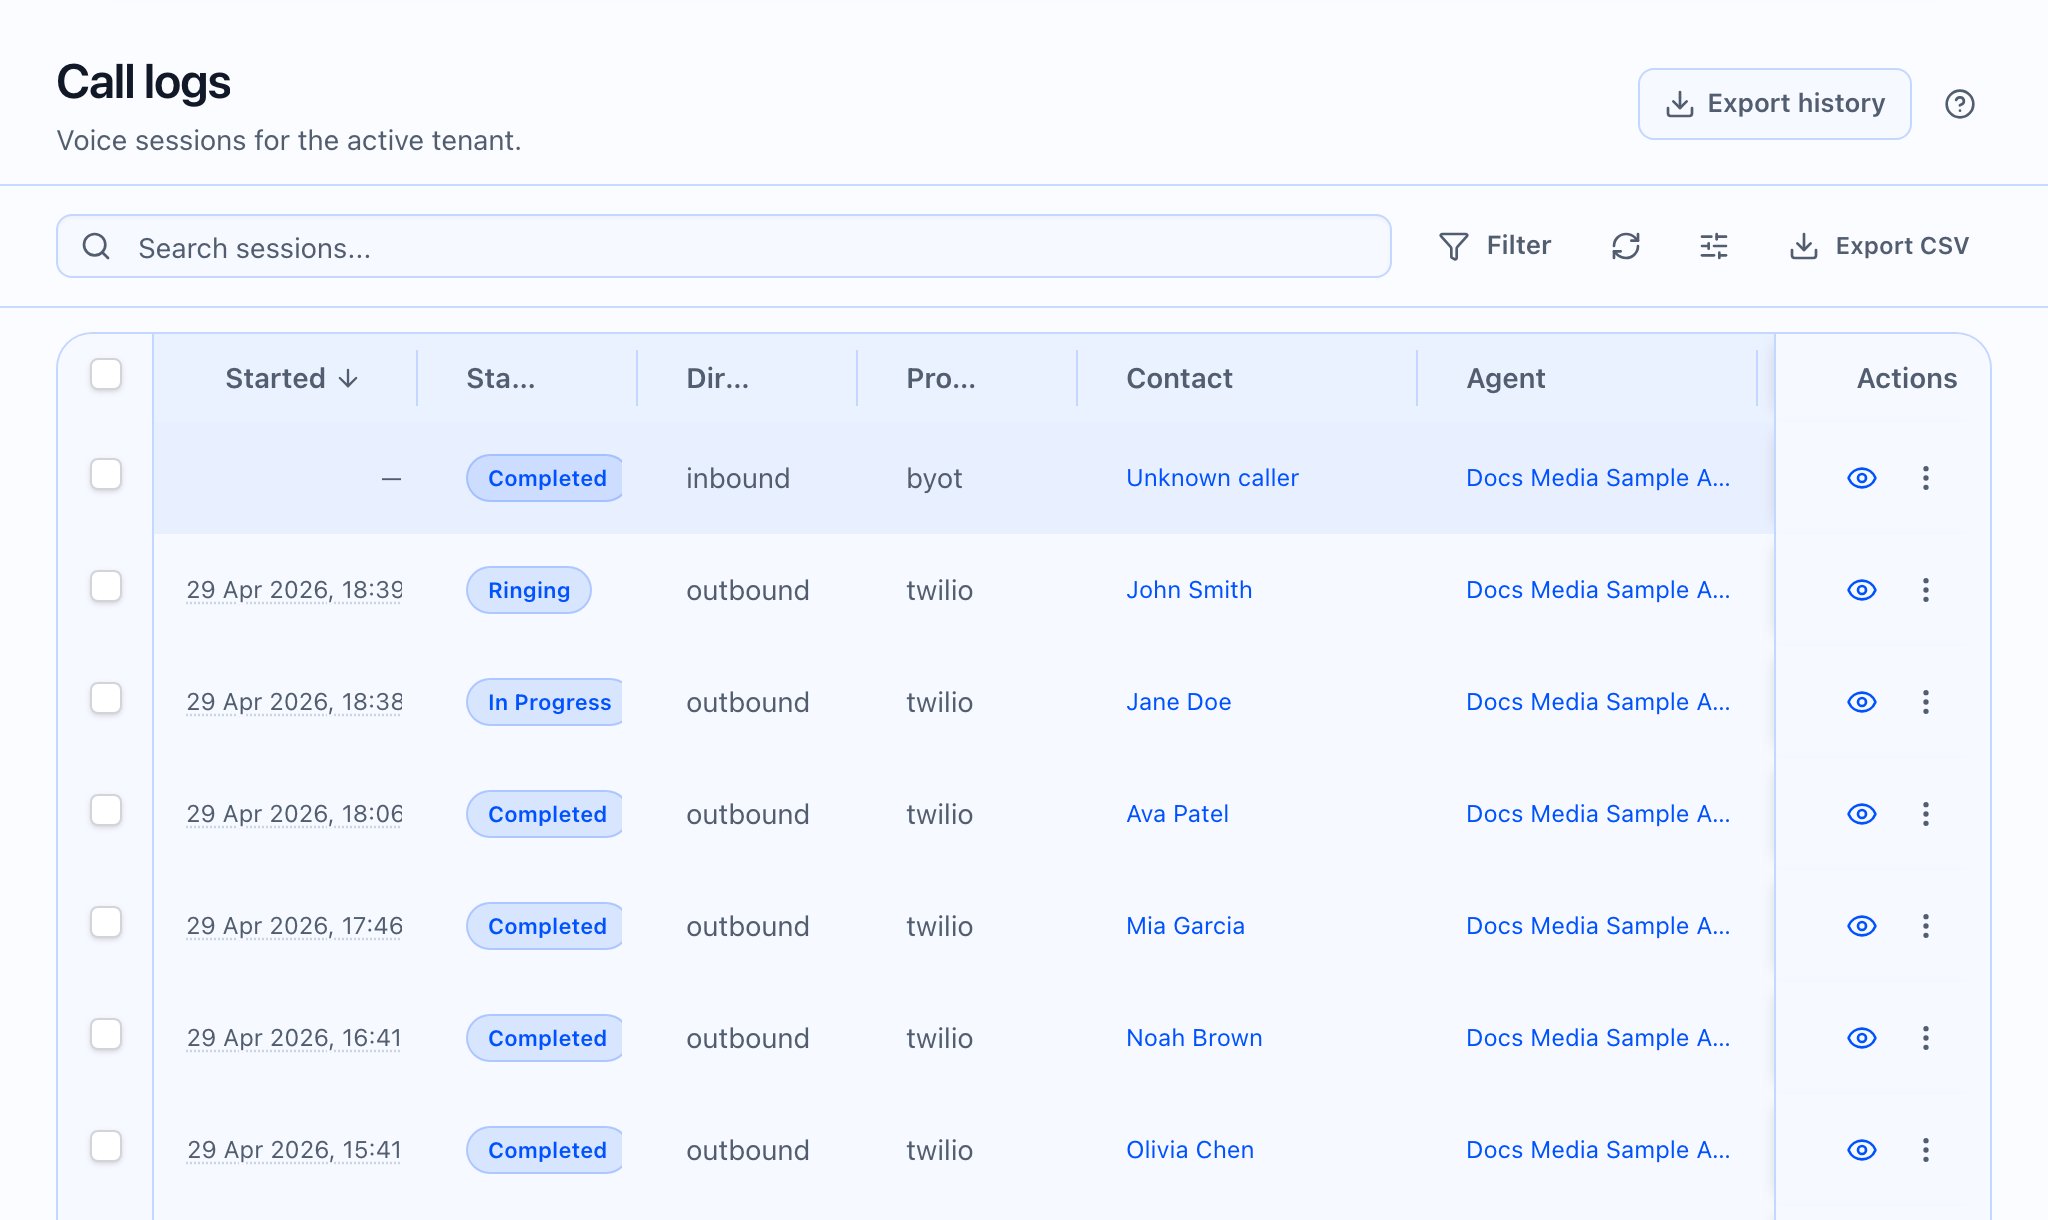Open the help question-mark icon
2048x1220 pixels.
(1959, 104)
